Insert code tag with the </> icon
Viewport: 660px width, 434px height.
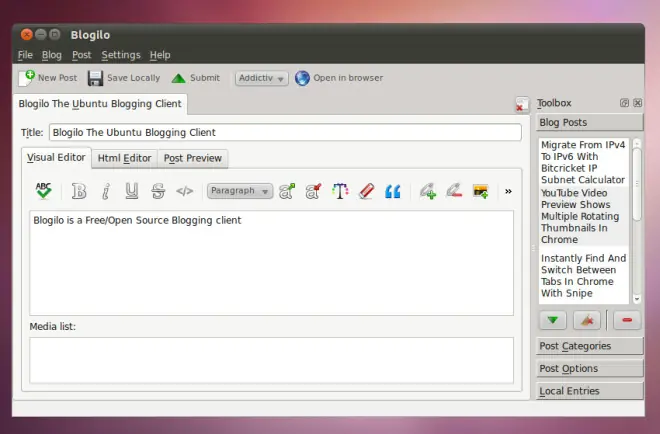click(184, 191)
